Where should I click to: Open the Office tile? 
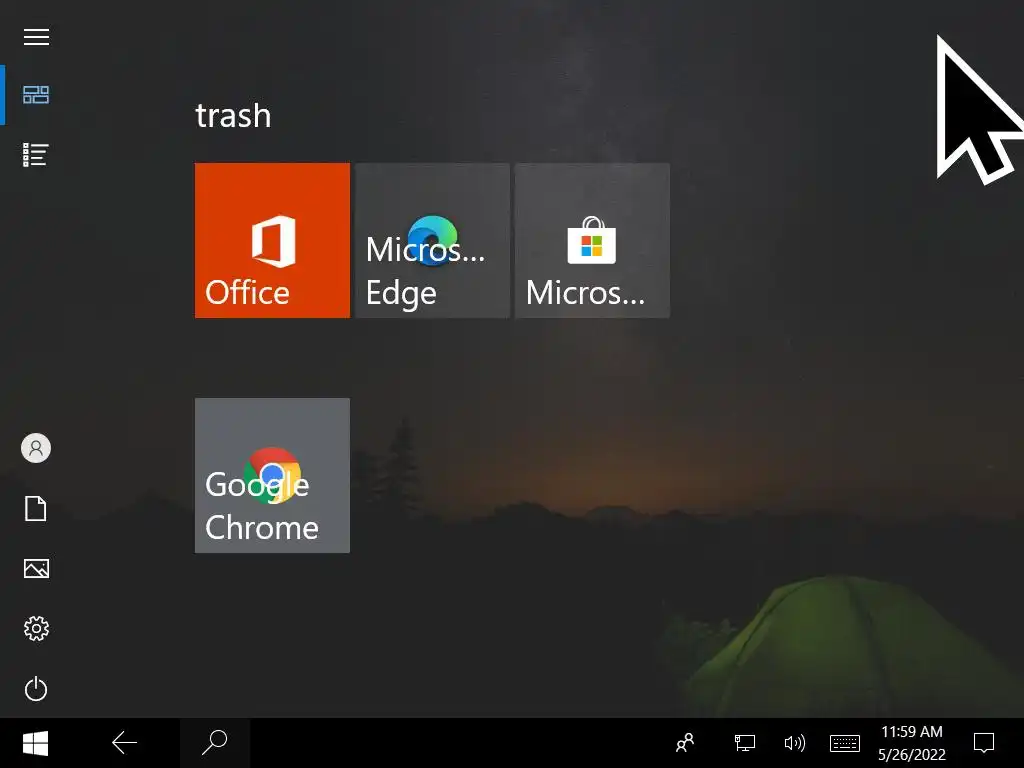coord(272,240)
